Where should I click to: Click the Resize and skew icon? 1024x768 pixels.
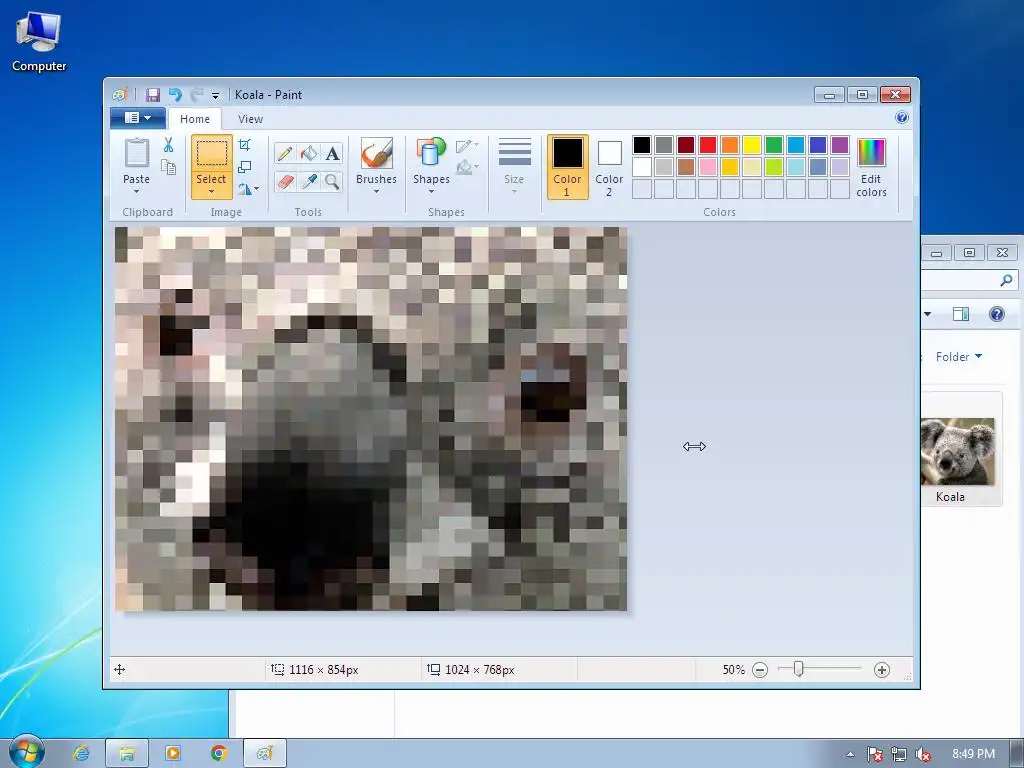[245, 167]
